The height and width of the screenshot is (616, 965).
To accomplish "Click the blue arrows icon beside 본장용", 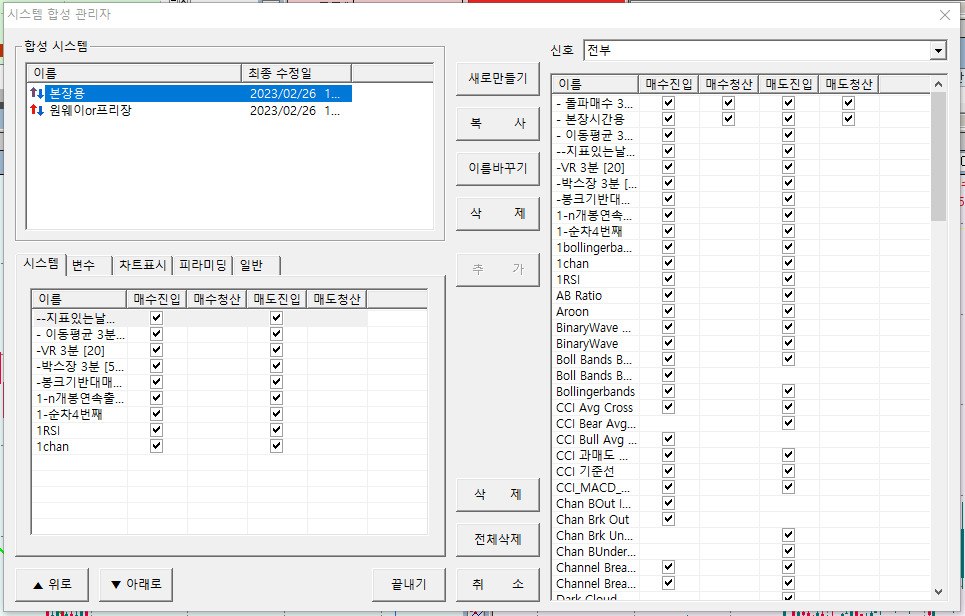I will tap(38, 93).
